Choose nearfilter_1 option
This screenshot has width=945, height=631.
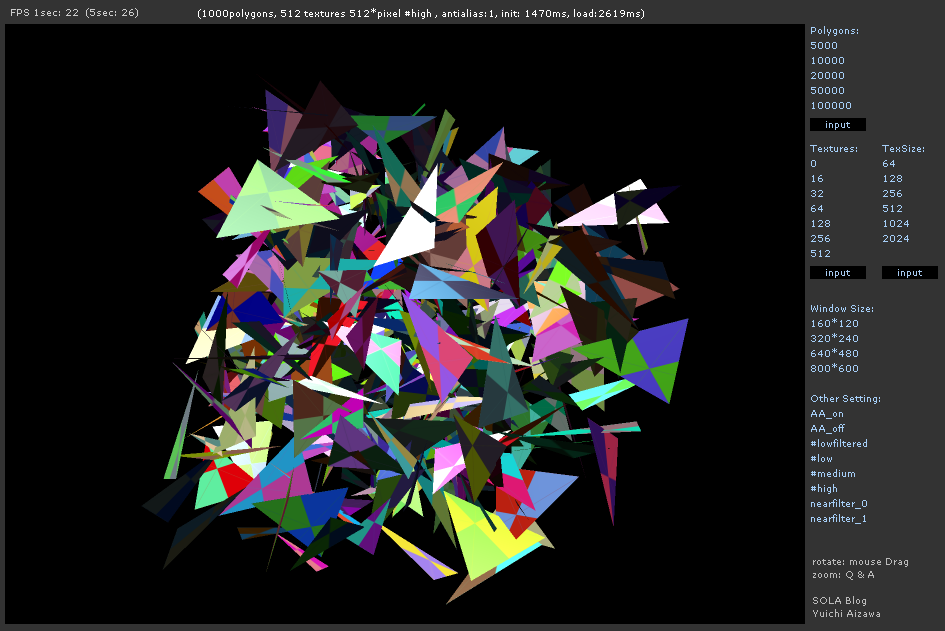tap(838, 519)
